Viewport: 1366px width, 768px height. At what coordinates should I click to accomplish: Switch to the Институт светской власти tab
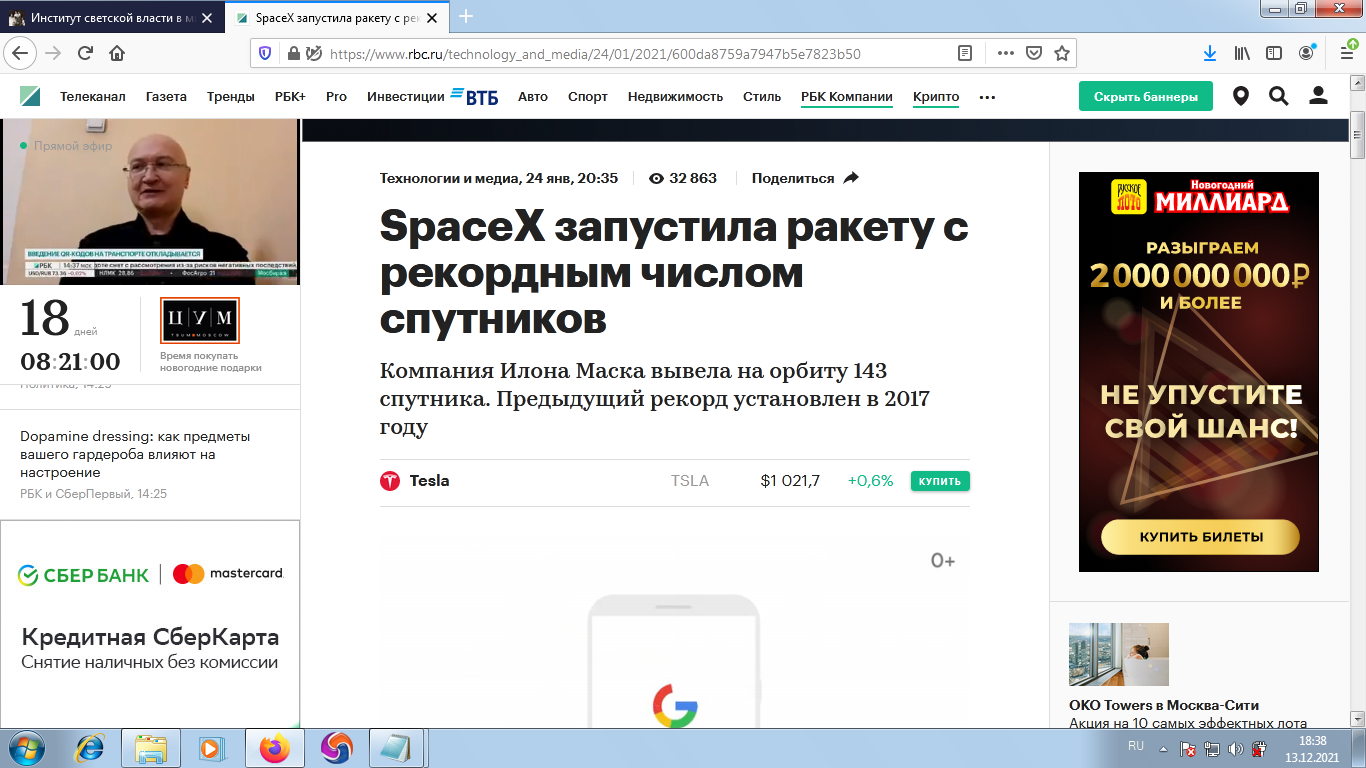[105, 17]
